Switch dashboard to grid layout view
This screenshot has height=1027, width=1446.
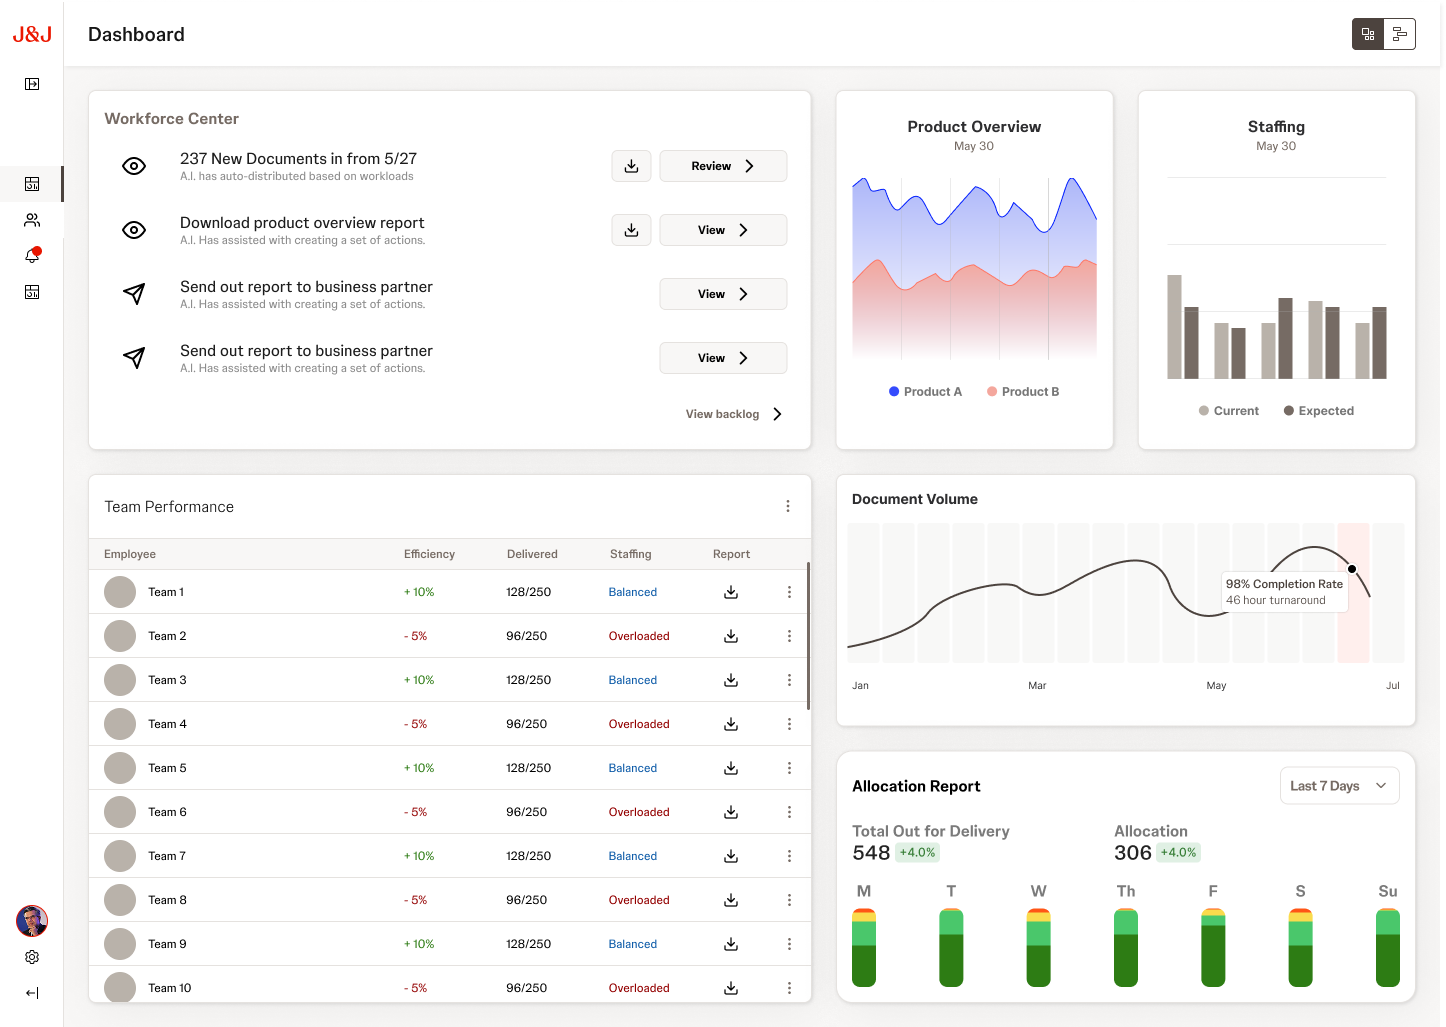point(1367,33)
